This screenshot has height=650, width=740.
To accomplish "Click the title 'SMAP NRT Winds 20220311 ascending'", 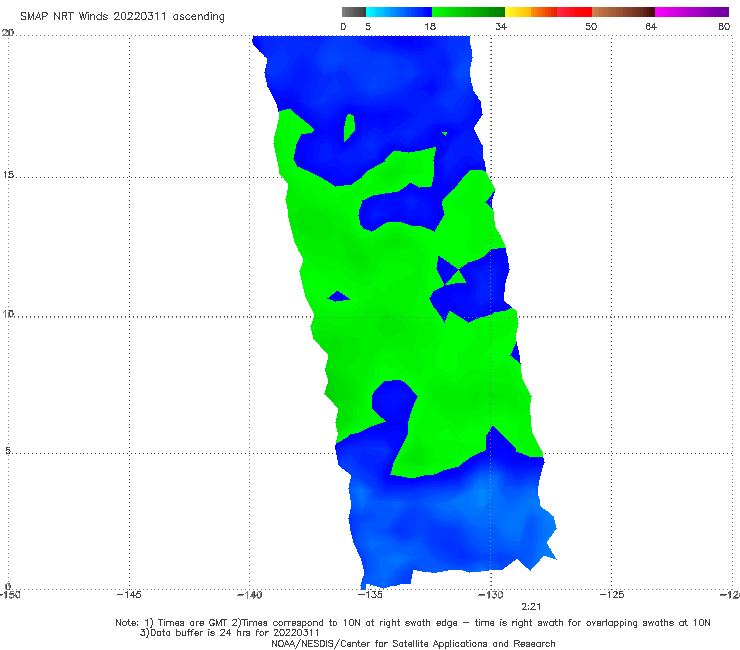I will (x=122, y=17).
